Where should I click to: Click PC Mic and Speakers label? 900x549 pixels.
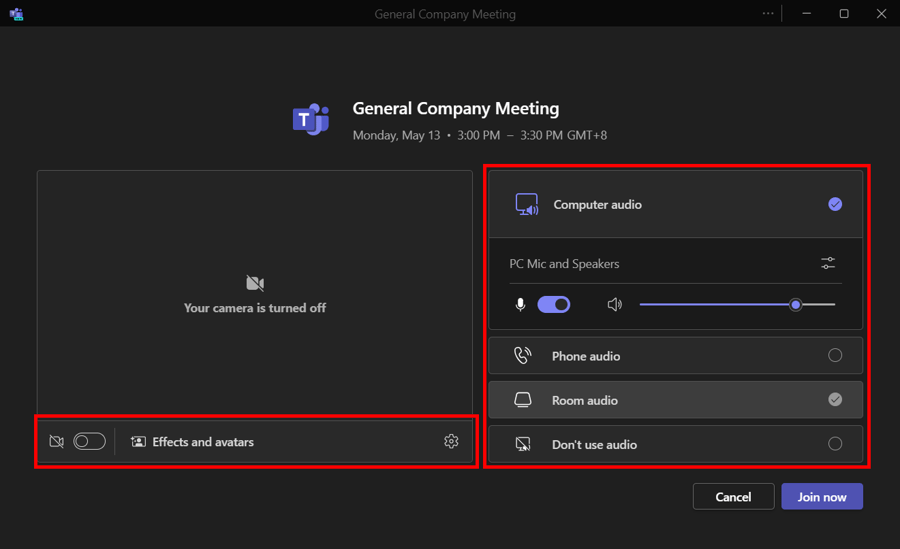click(564, 264)
